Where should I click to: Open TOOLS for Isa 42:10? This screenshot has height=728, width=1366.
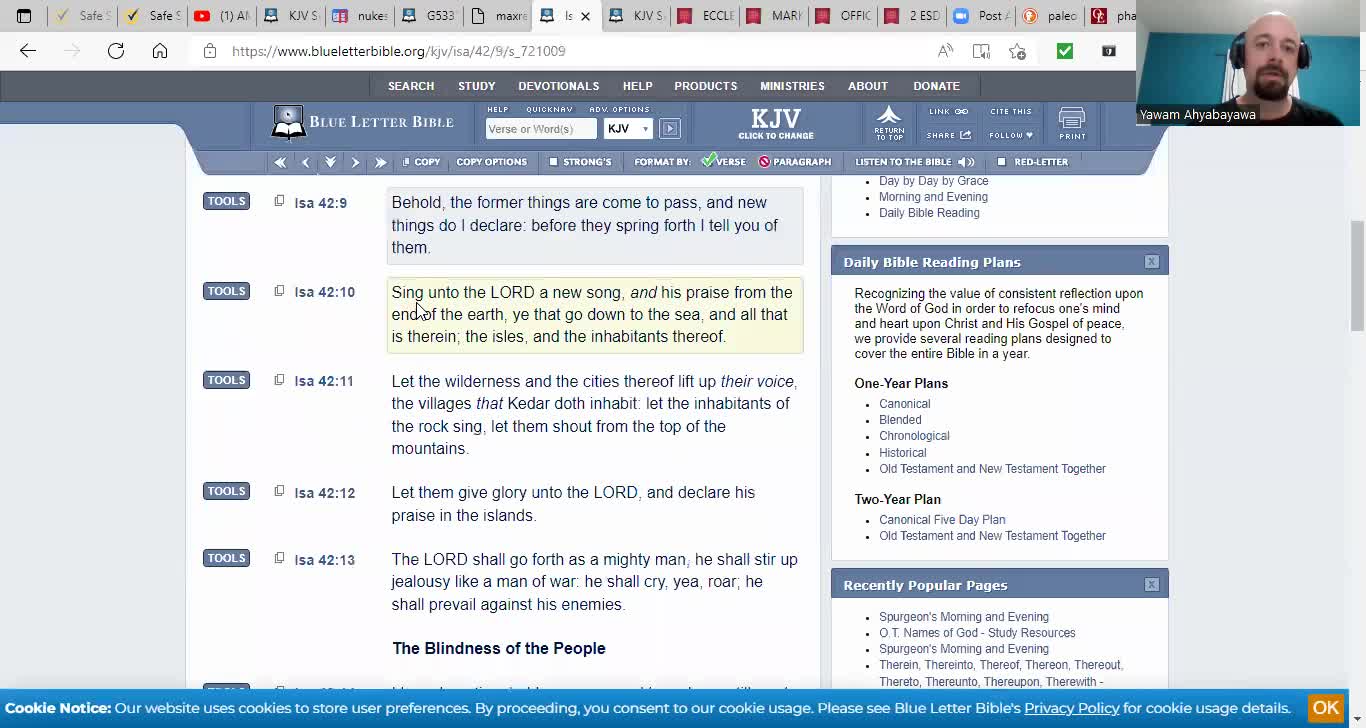click(x=226, y=291)
